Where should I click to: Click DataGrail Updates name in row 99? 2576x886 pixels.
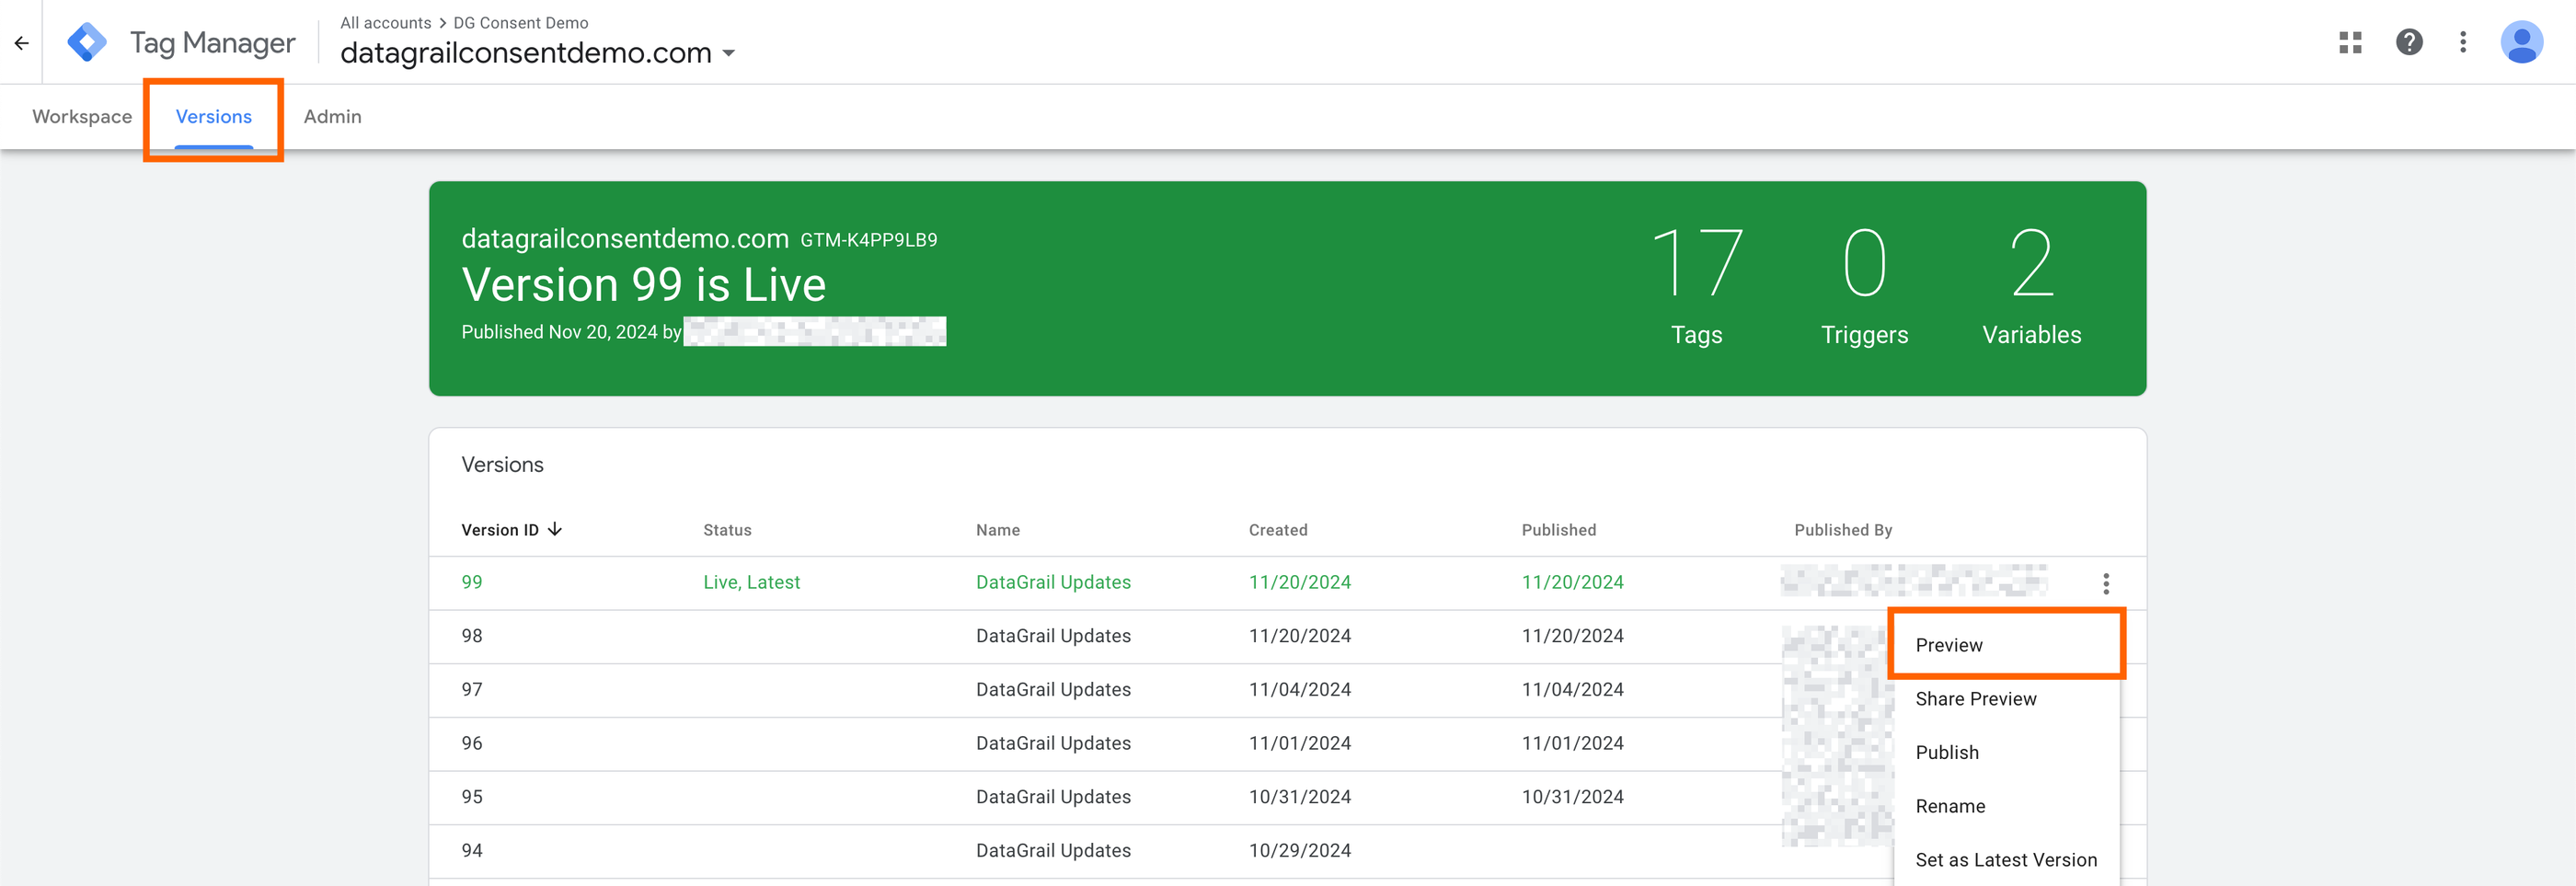pyautogui.click(x=1053, y=582)
